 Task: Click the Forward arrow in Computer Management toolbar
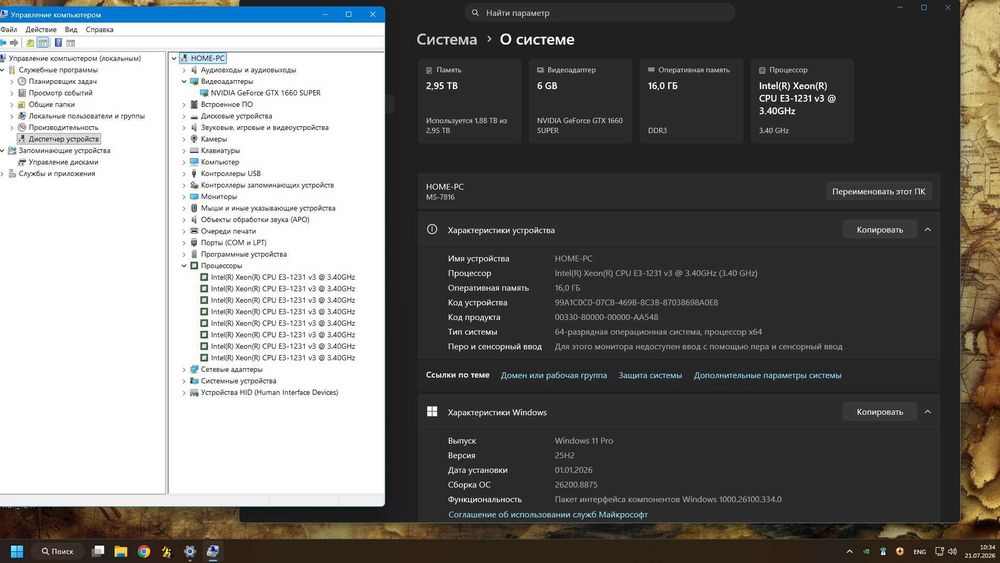pyautogui.click(x=14, y=43)
